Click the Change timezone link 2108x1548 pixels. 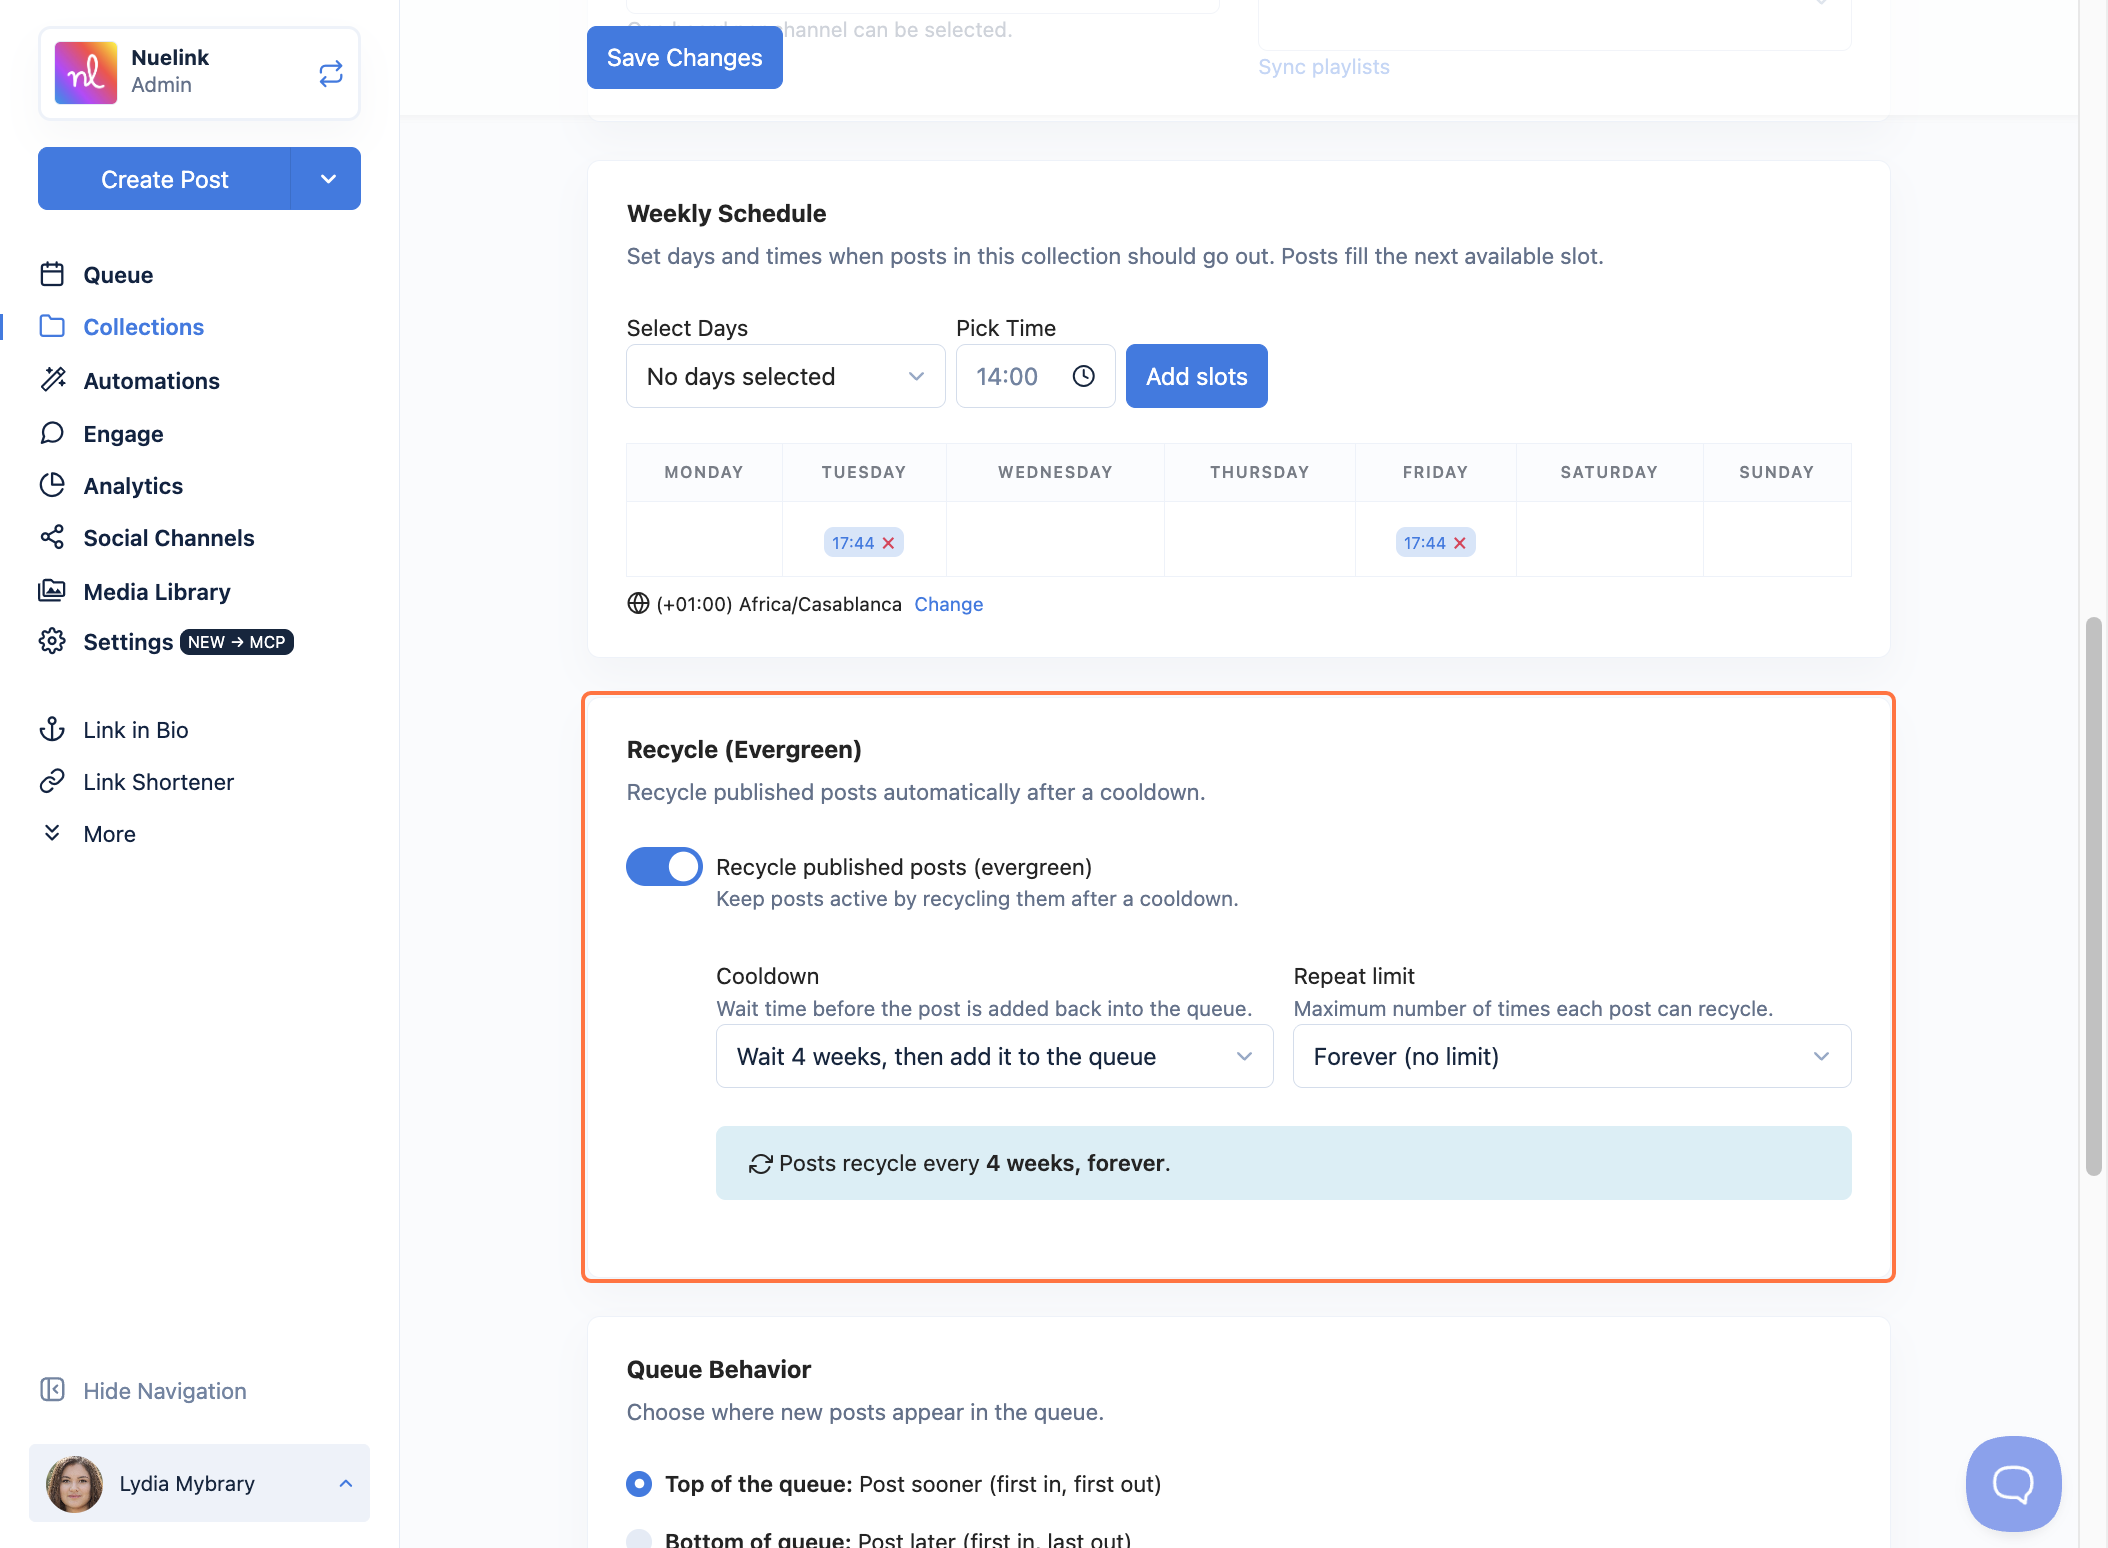tap(948, 604)
